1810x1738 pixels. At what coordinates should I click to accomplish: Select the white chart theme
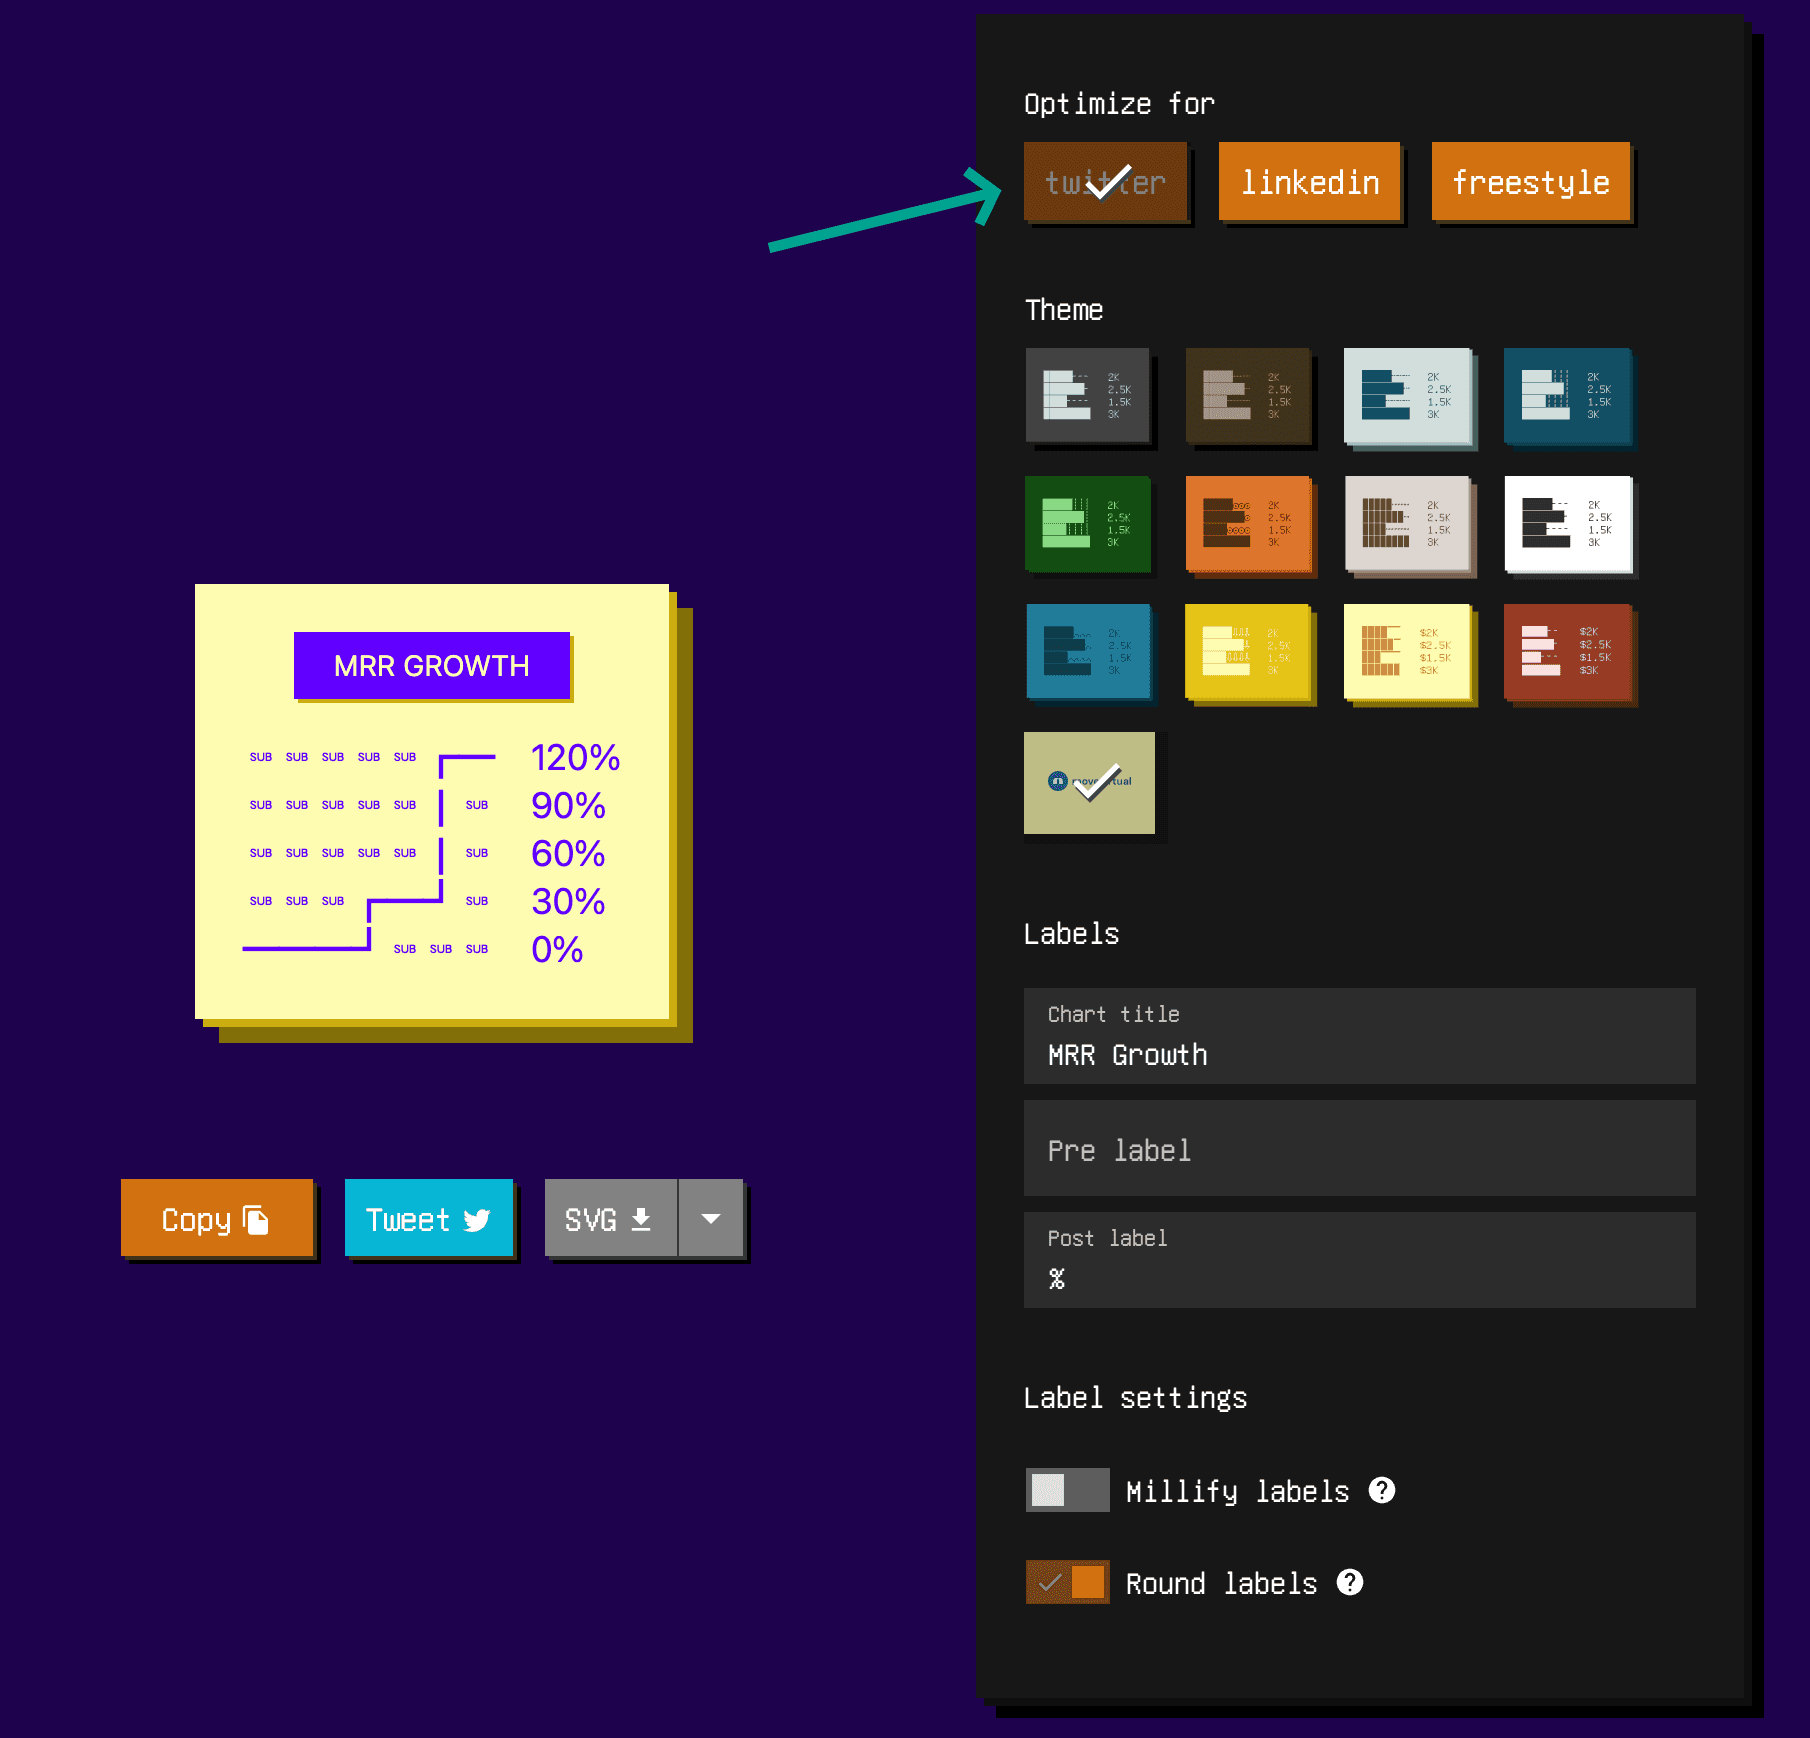[x=1567, y=523]
